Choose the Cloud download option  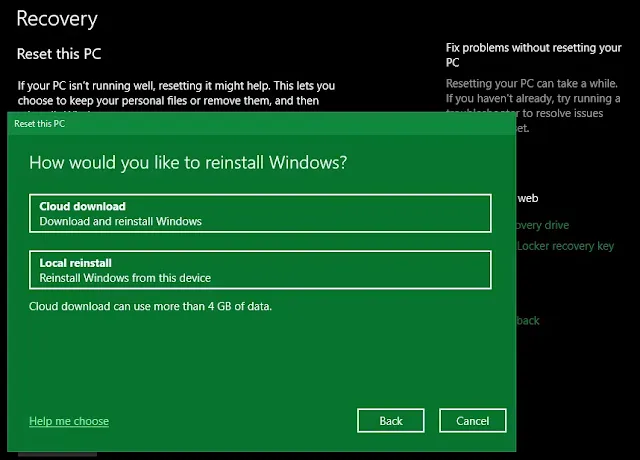point(260,213)
